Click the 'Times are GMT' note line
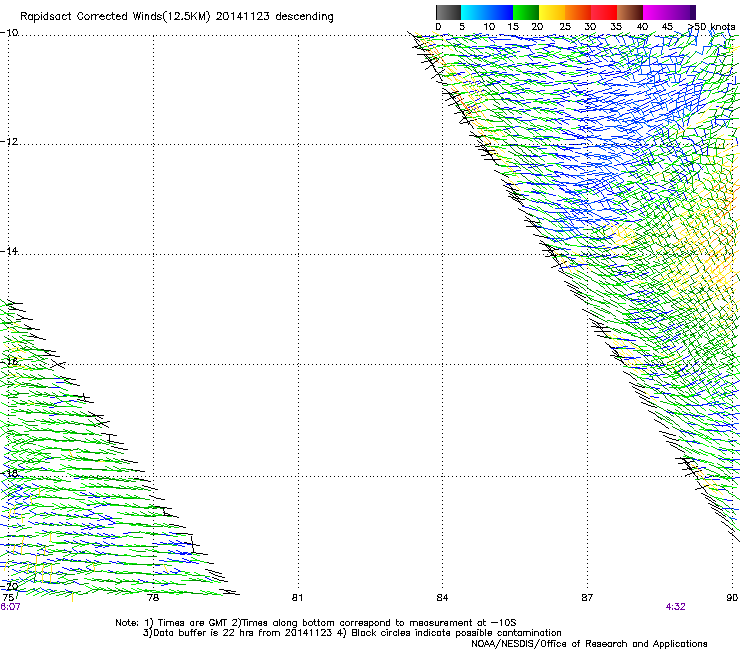The width and height of the screenshot is (740, 650). click(x=315, y=623)
